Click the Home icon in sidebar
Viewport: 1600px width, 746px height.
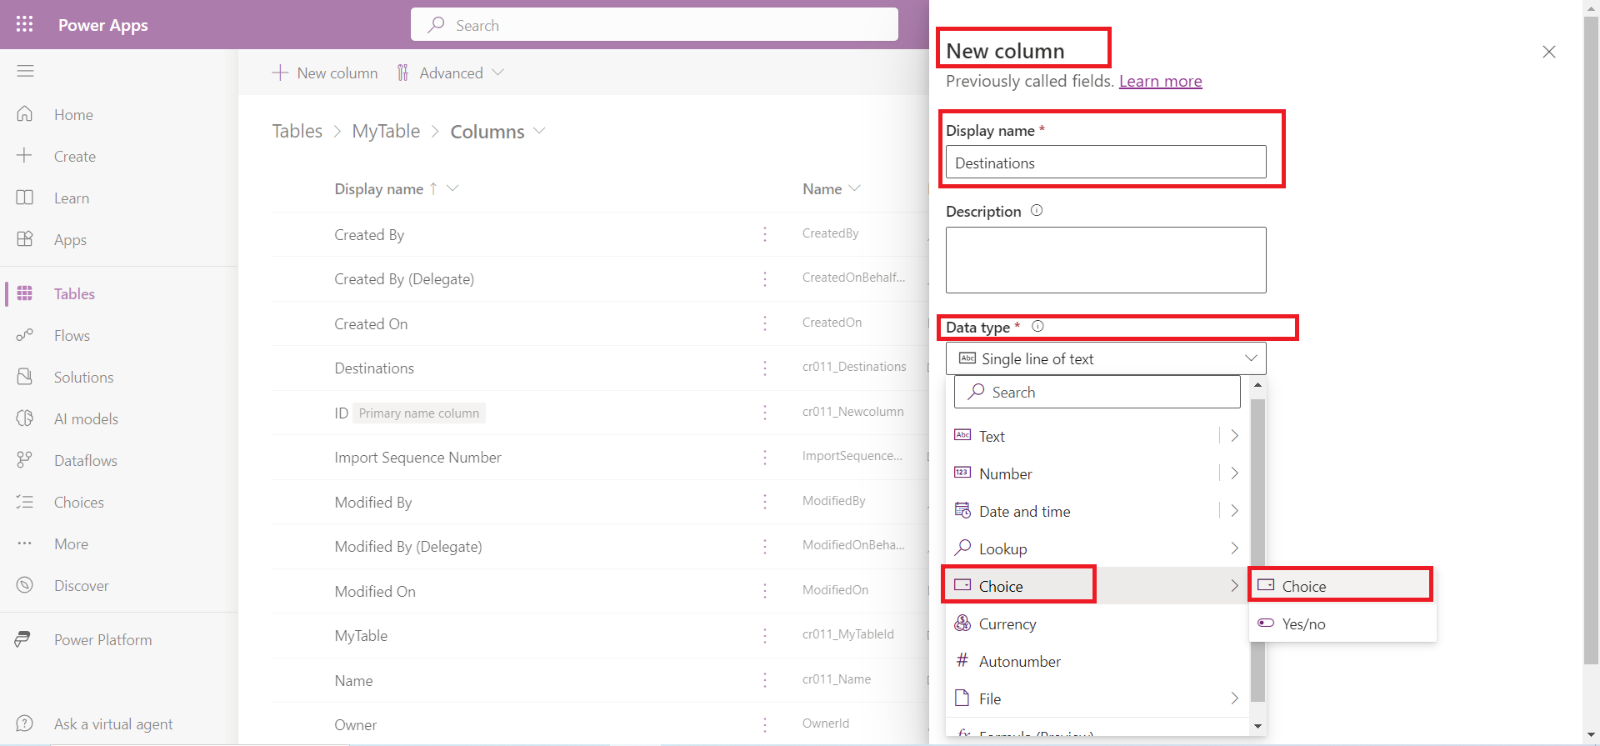click(25, 114)
